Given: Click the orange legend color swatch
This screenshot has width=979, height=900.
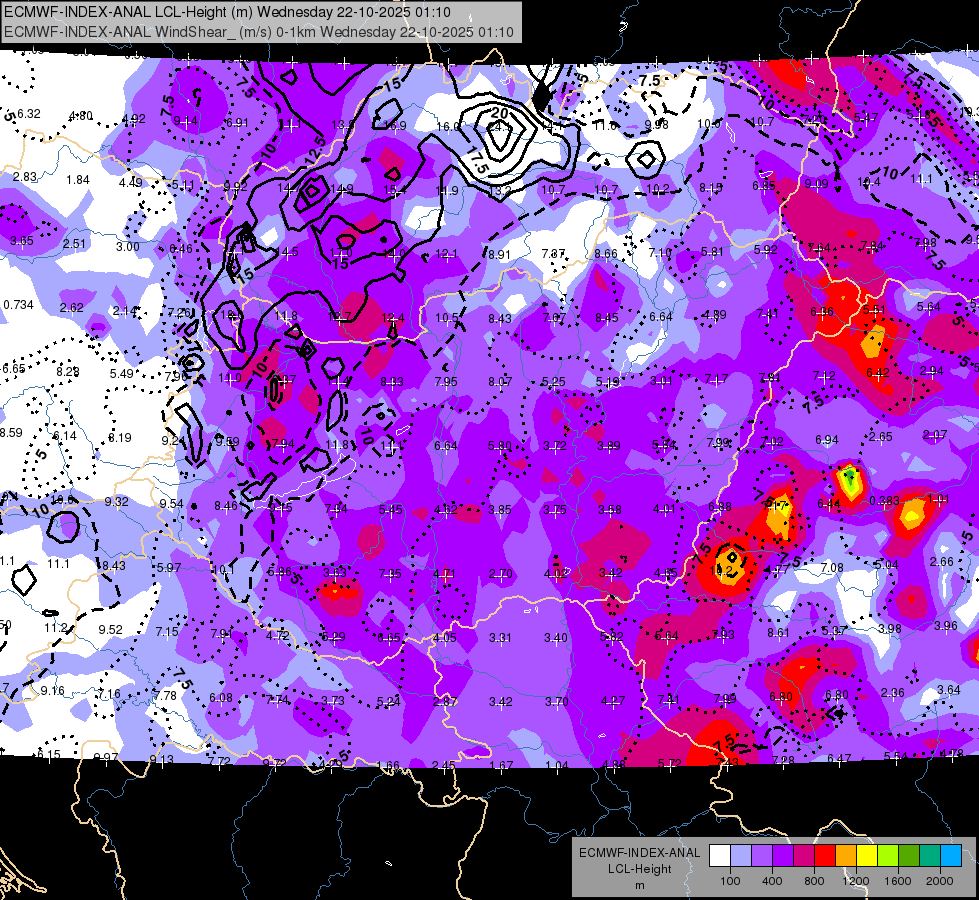Looking at the screenshot, I should [846, 856].
